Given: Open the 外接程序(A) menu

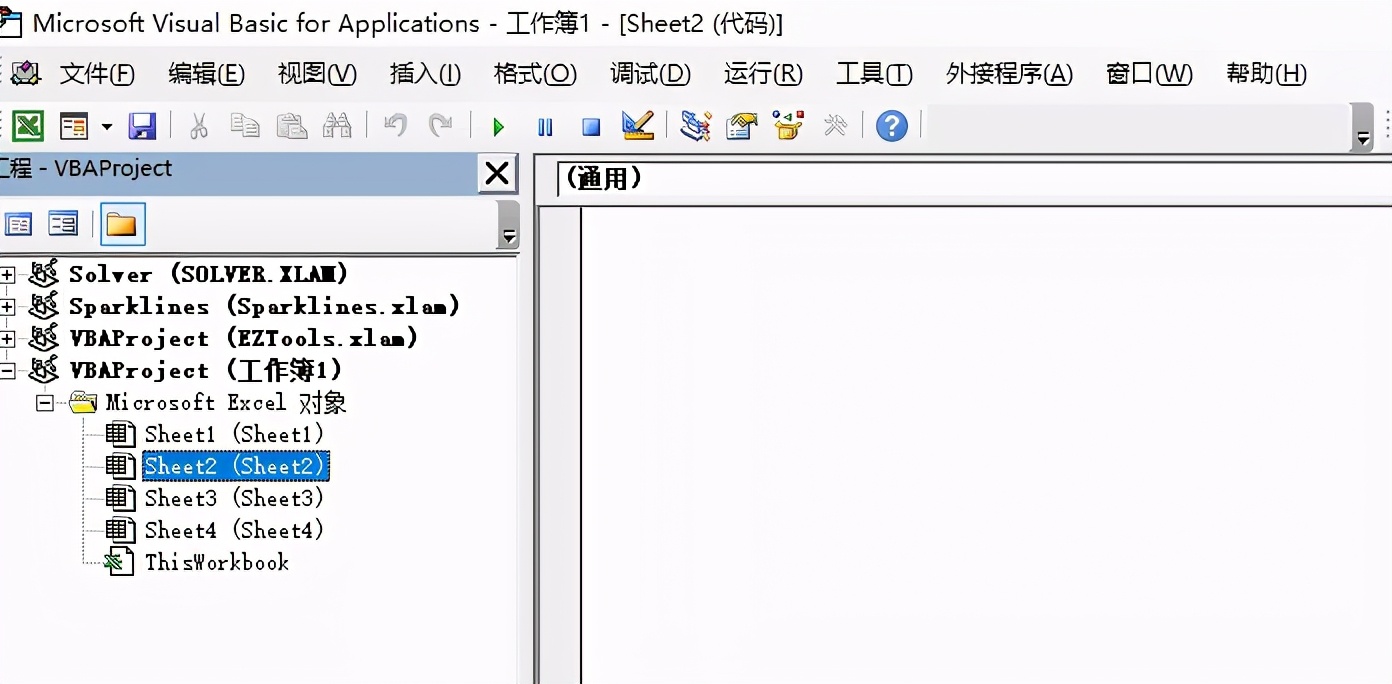Looking at the screenshot, I should (x=1009, y=74).
